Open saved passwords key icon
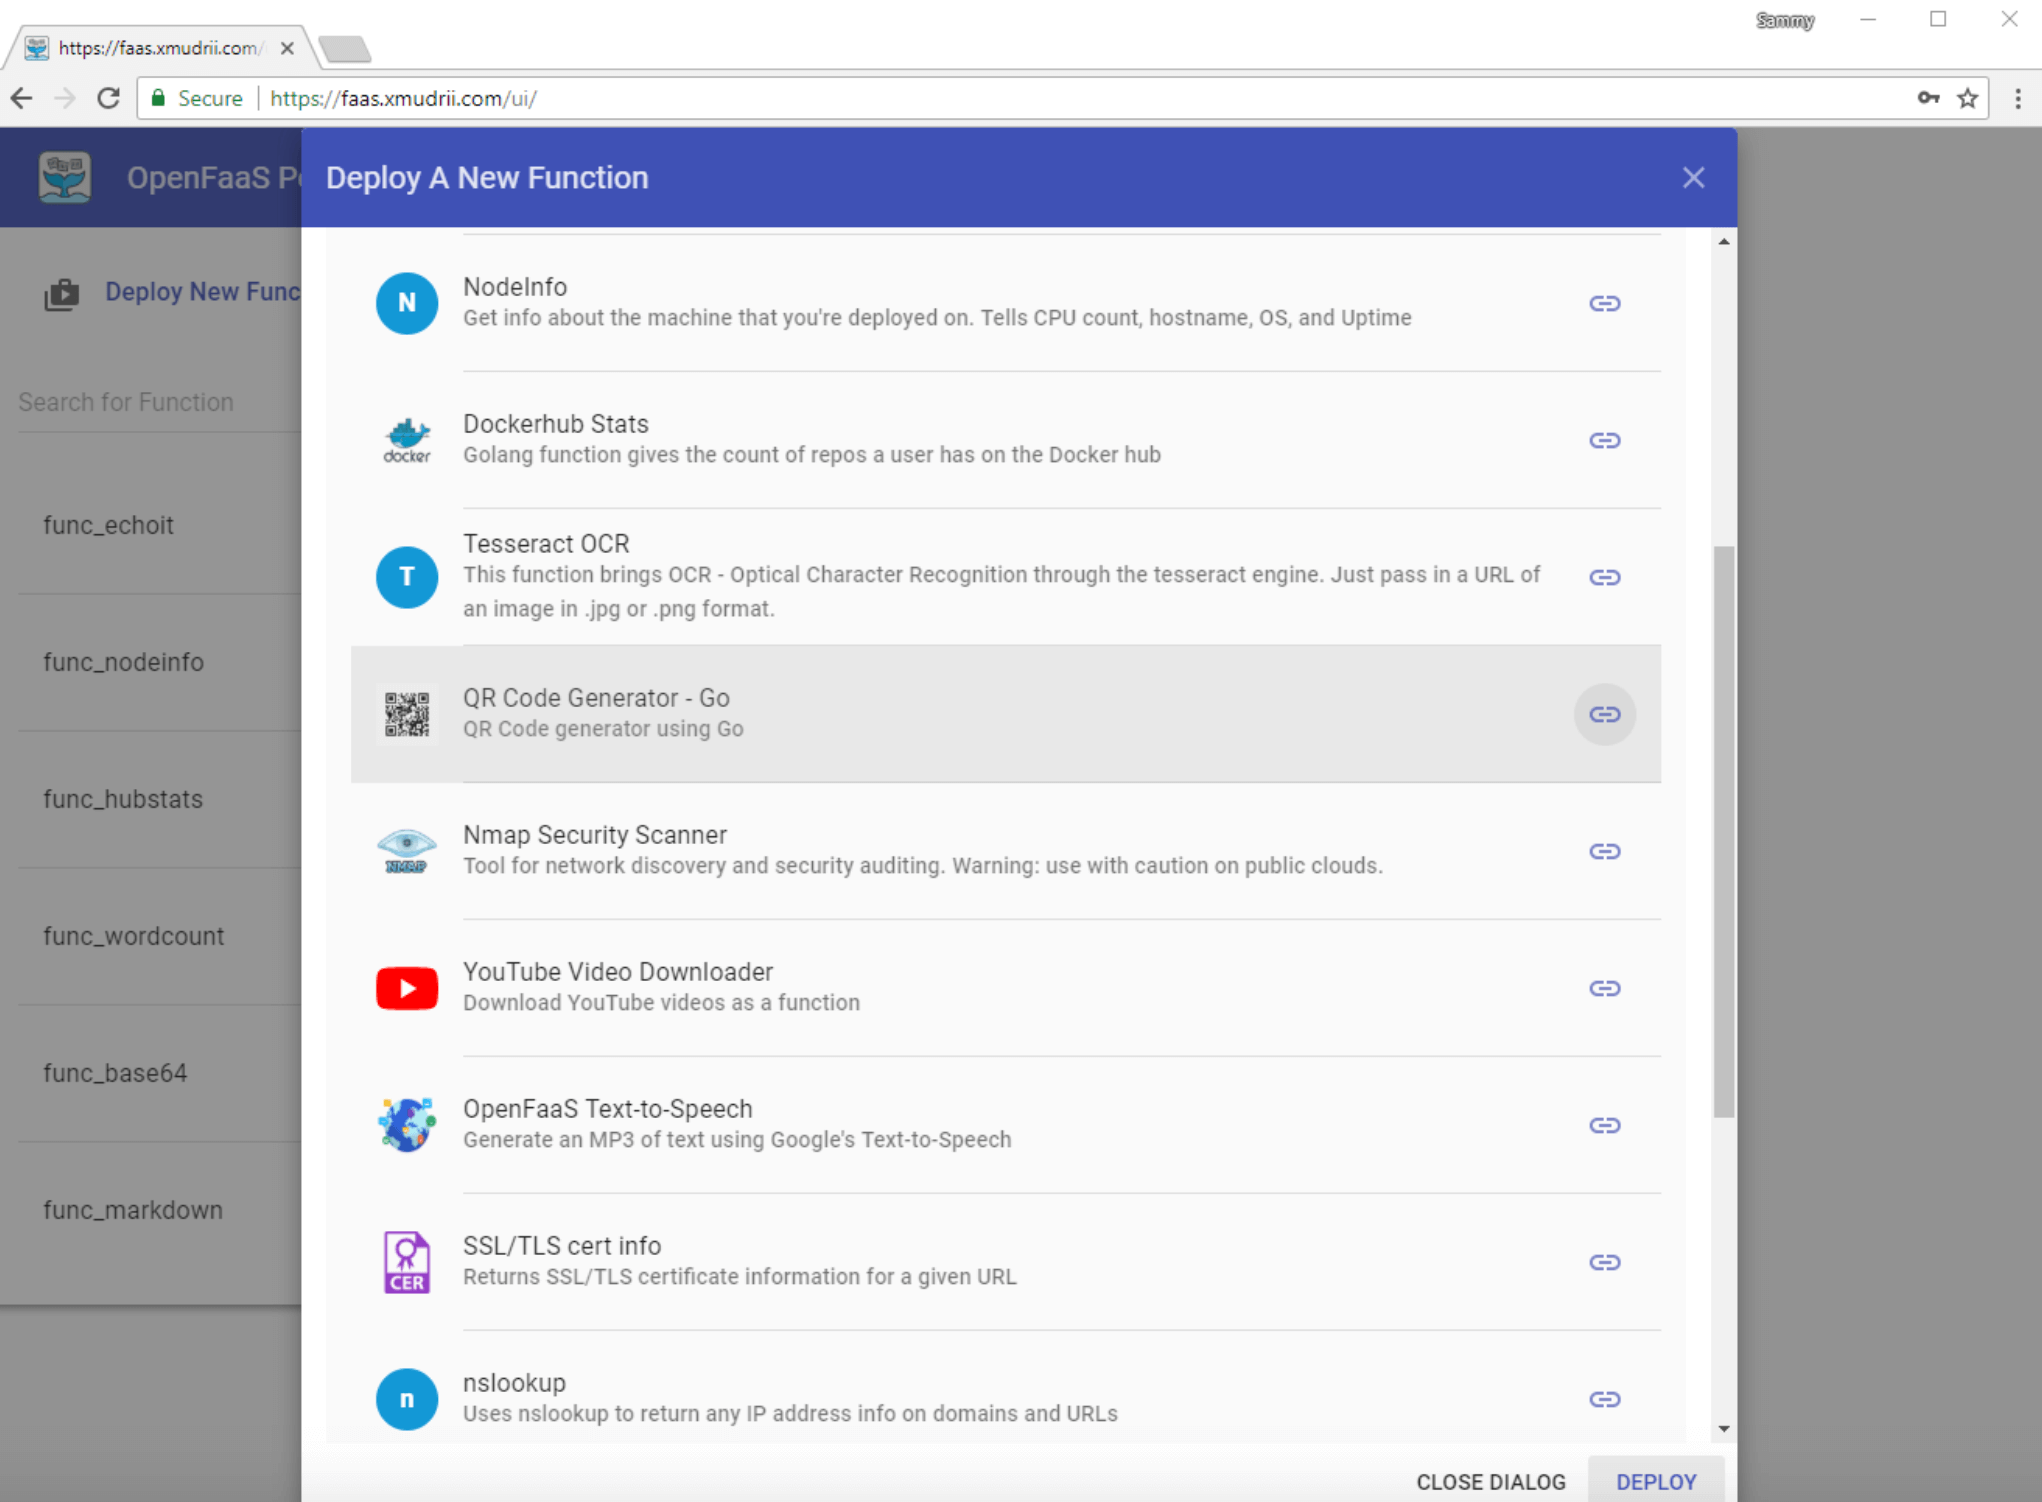The width and height of the screenshot is (2042, 1502). [x=1928, y=98]
